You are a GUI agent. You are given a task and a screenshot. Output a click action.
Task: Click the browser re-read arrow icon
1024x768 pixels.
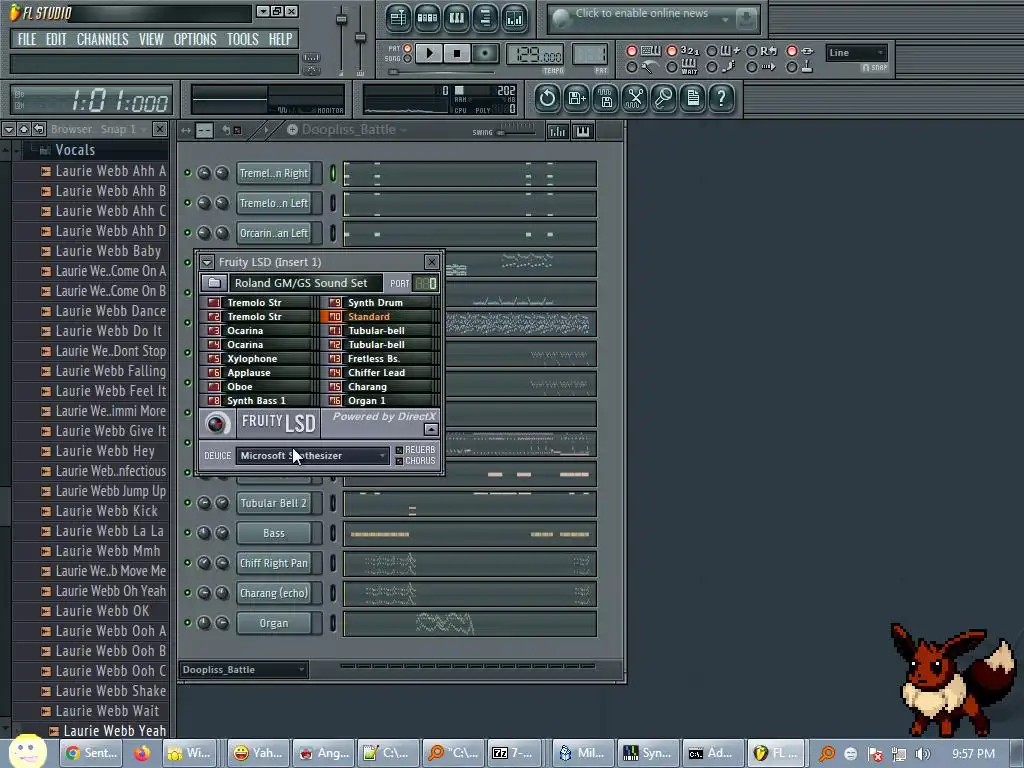pyautogui.click(x=39, y=129)
